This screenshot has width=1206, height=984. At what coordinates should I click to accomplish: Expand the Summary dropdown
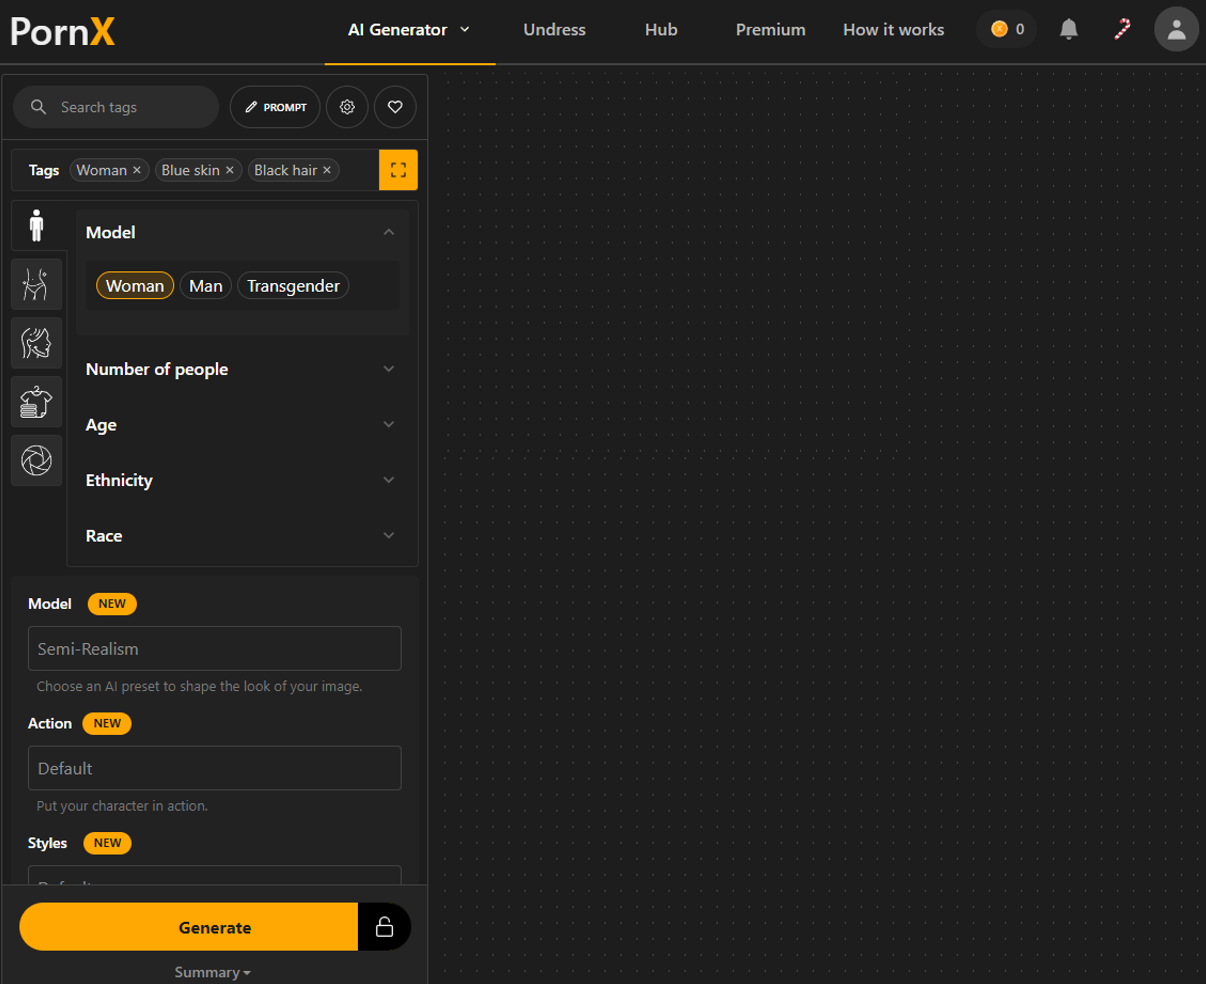[x=212, y=972]
